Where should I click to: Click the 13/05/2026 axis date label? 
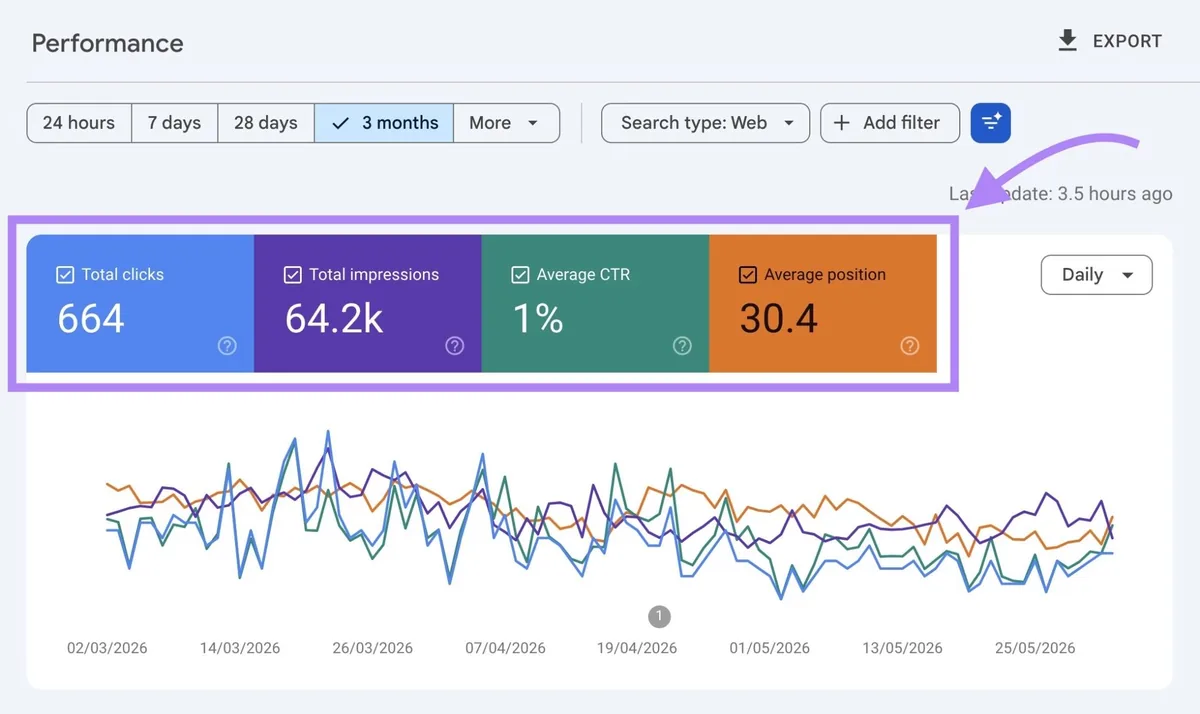[x=903, y=648]
